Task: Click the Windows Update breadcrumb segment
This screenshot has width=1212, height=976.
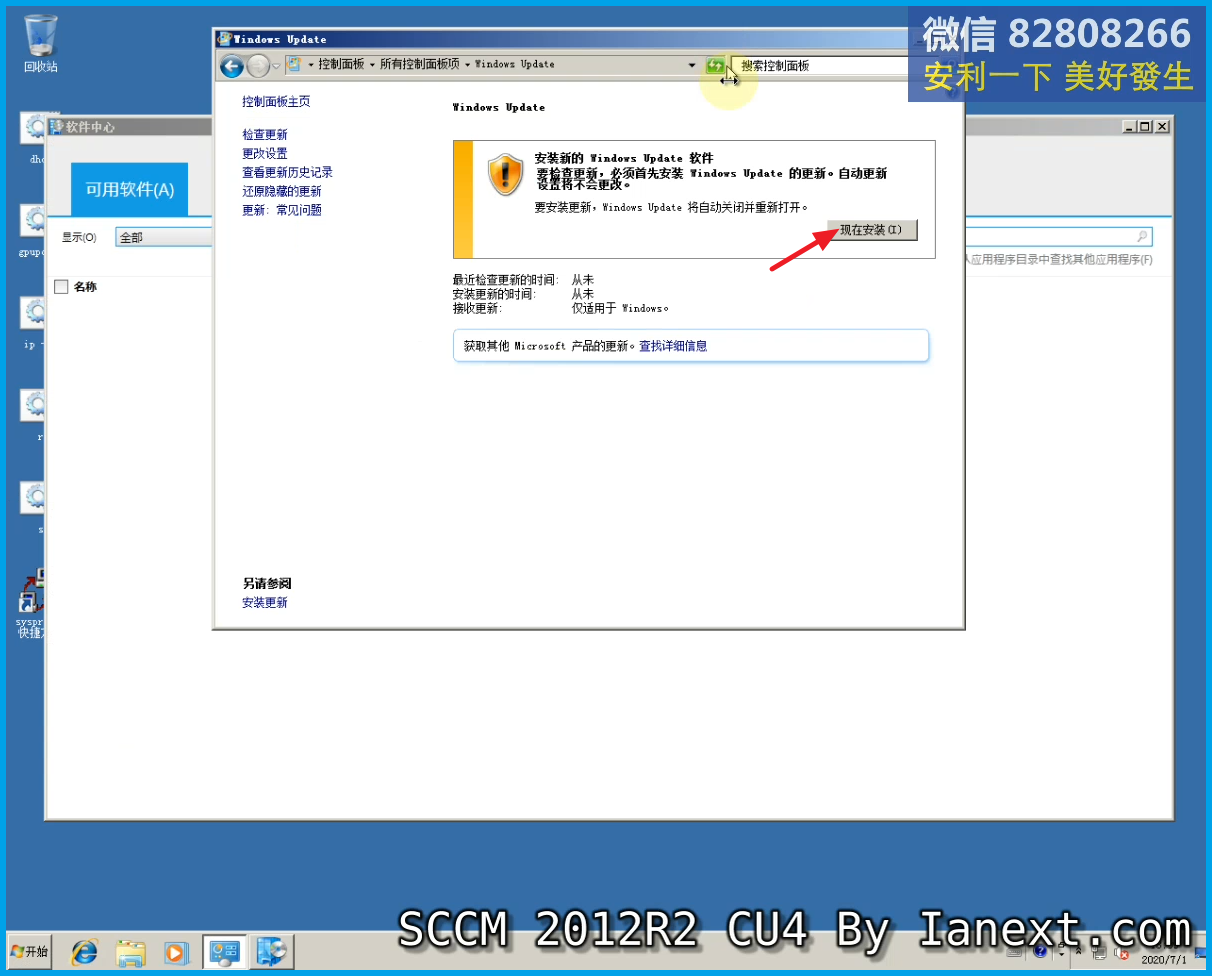Action: coord(514,64)
